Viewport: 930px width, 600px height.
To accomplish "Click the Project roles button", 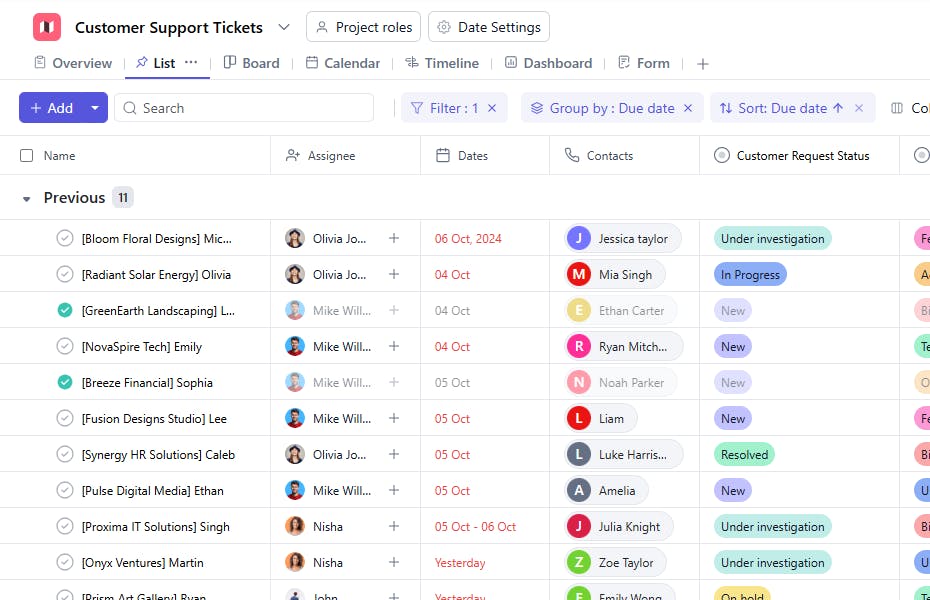I will [362, 27].
